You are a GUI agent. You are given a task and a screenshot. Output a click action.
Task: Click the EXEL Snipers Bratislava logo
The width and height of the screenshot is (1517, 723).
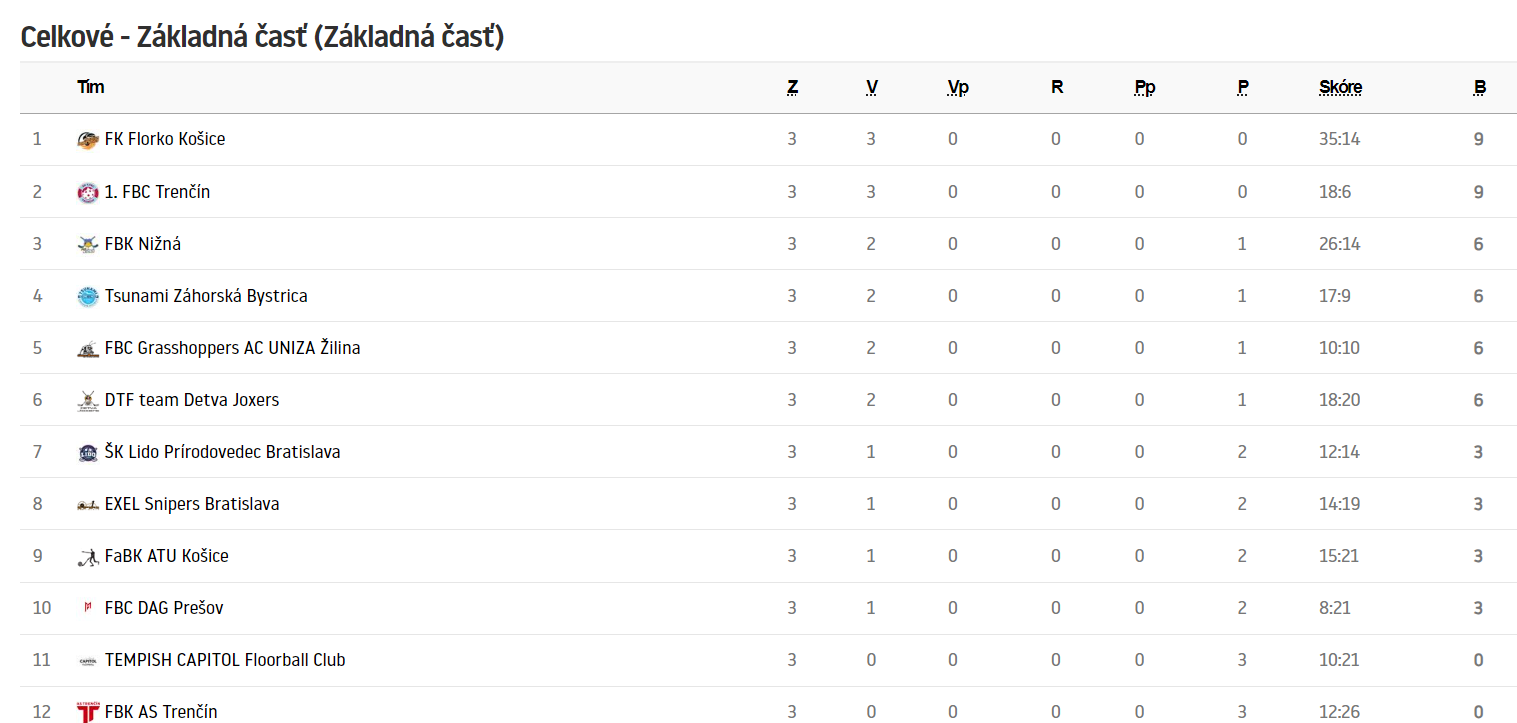coord(88,504)
